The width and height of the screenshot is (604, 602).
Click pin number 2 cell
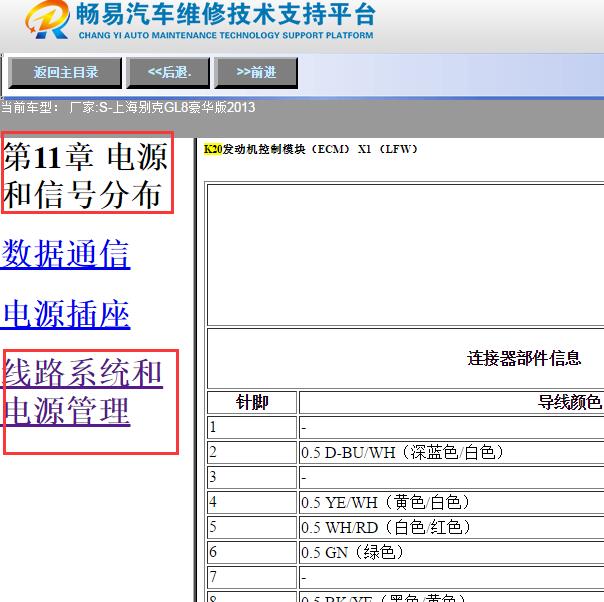pos(252,452)
